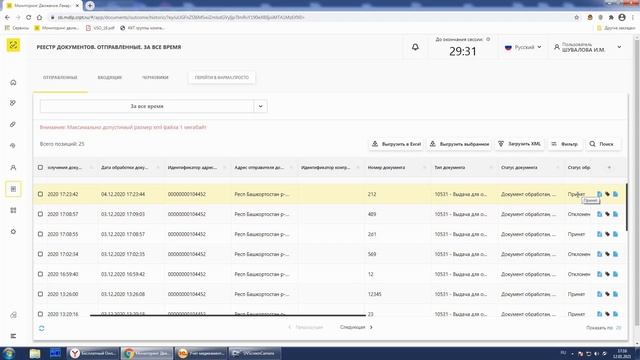The image size is (640, 360).
Task: Click tag icon in document 409 row
Action: pos(607,214)
